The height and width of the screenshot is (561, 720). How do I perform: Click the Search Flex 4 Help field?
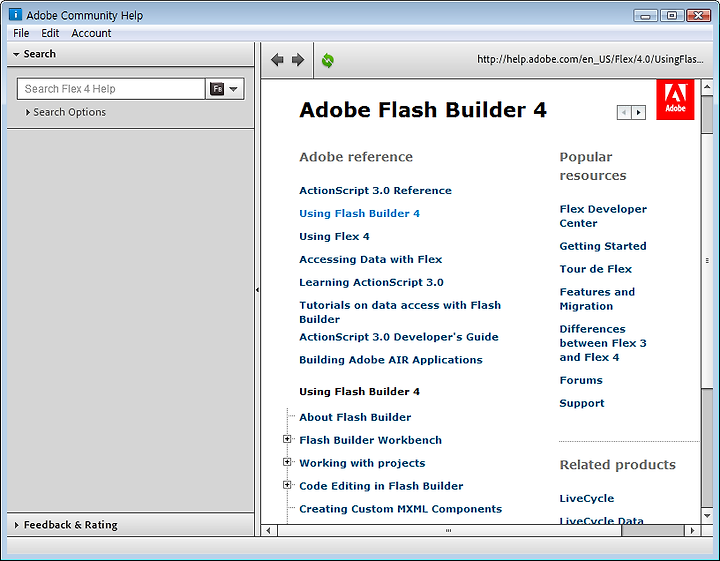(111, 89)
